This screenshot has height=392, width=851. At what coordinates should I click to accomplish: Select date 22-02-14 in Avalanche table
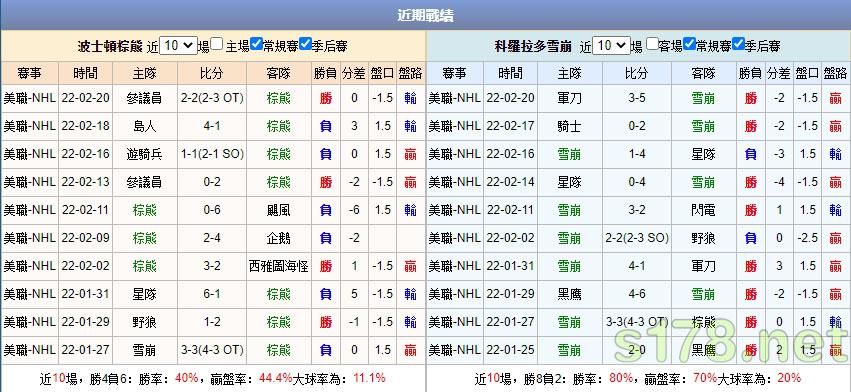[x=511, y=182]
